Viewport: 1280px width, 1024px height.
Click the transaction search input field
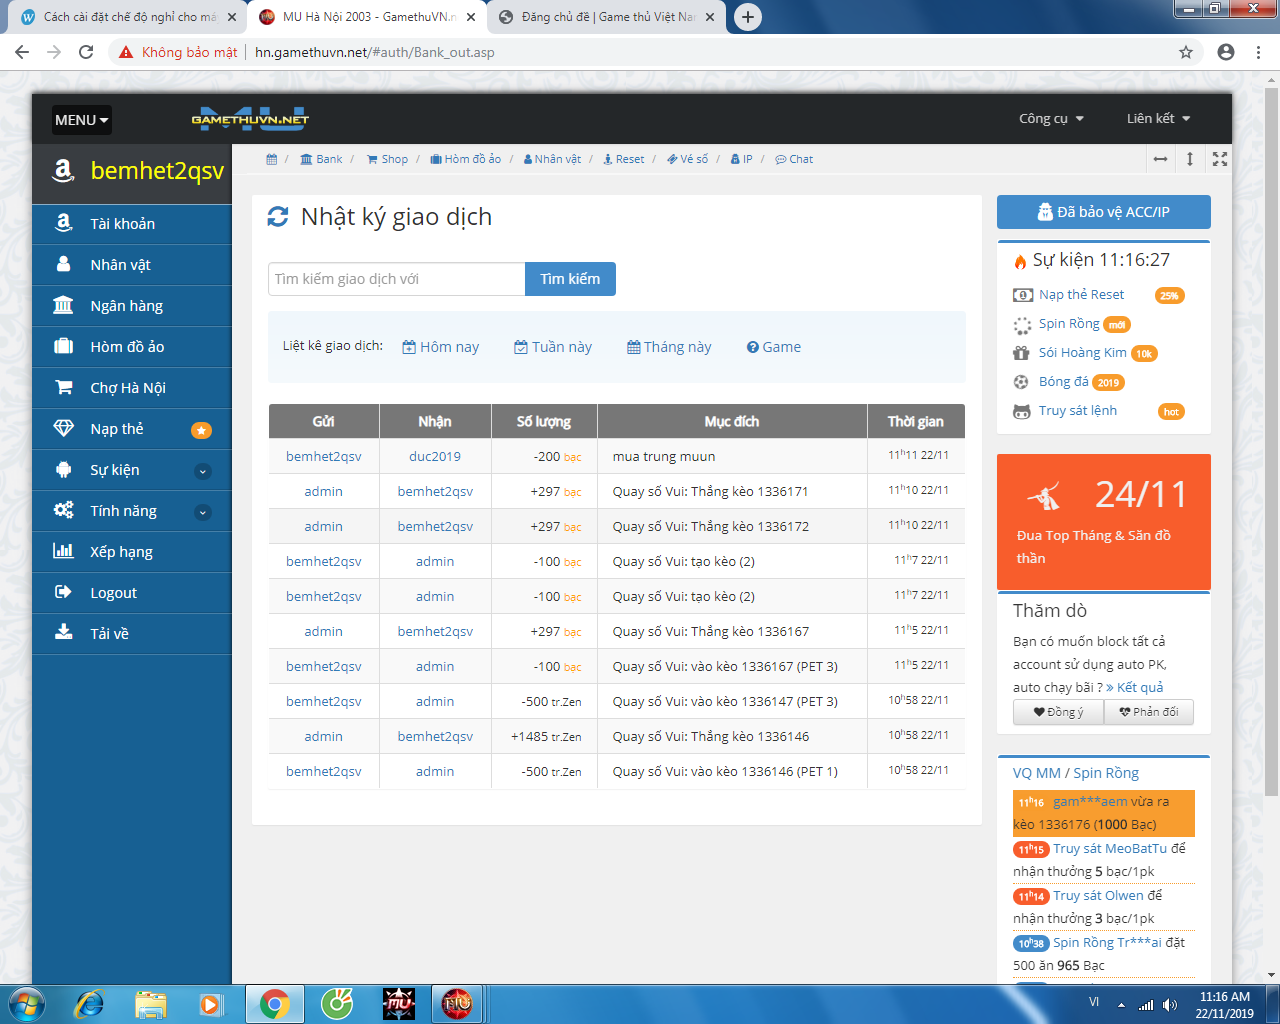click(x=396, y=279)
